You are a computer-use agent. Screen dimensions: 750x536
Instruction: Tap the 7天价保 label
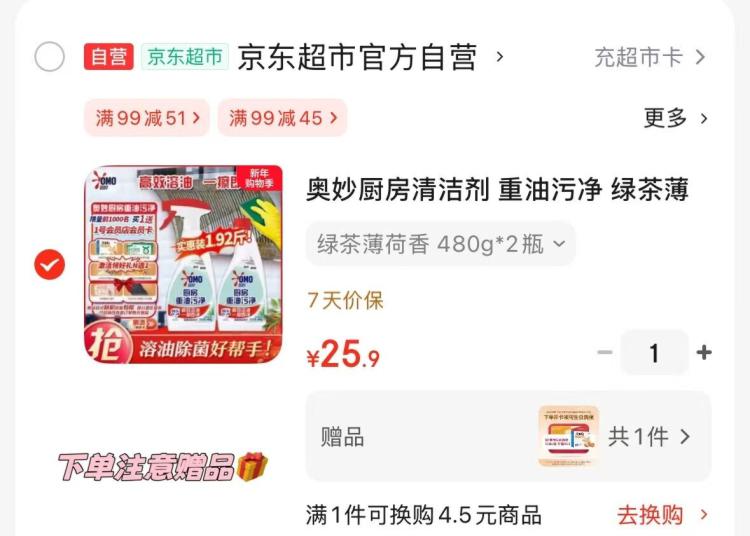pyautogui.click(x=345, y=301)
